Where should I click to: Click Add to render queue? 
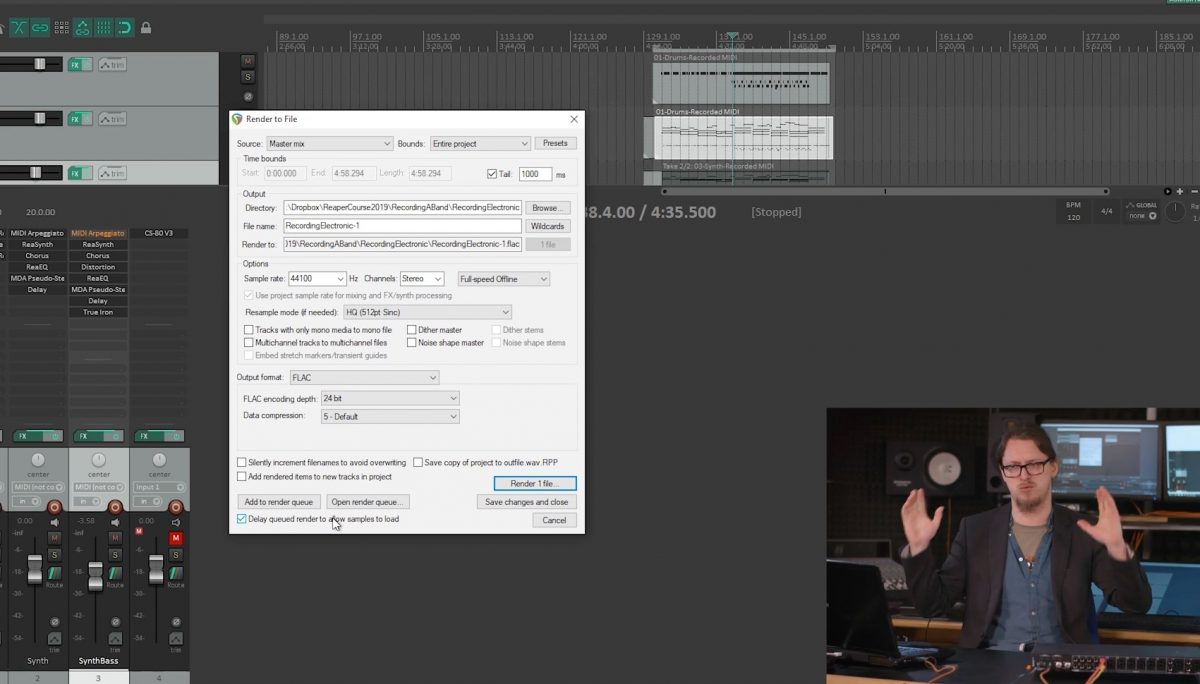[278, 501]
